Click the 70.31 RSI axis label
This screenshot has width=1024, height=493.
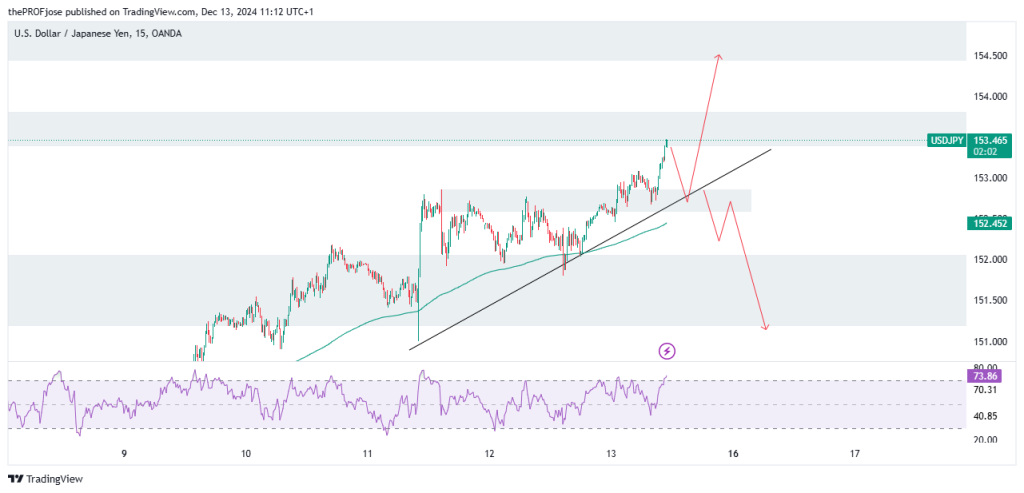(985, 390)
